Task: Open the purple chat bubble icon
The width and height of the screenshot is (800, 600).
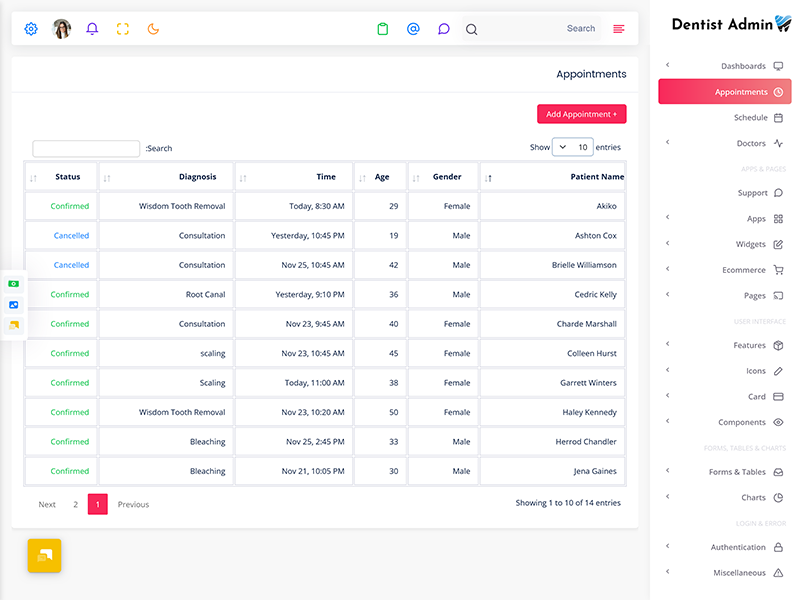Action: pos(444,29)
